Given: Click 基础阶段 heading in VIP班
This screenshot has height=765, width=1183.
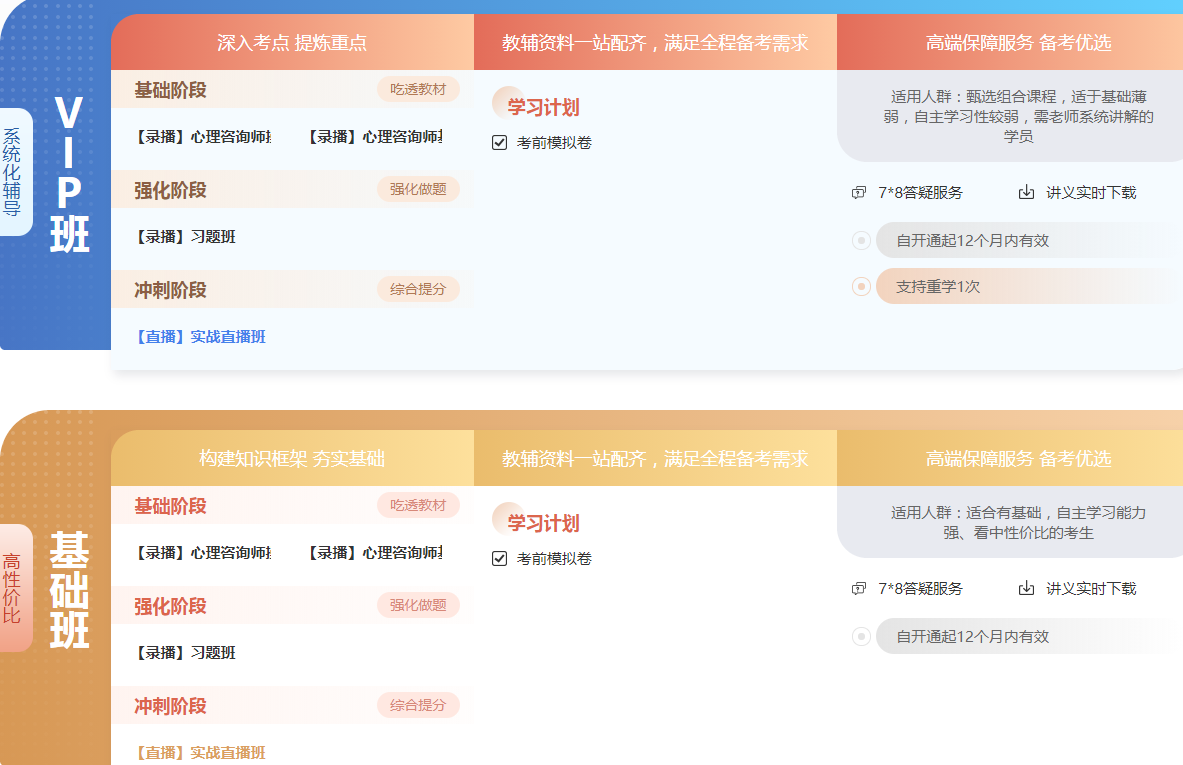Looking at the screenshot, I should click(171, 90).
